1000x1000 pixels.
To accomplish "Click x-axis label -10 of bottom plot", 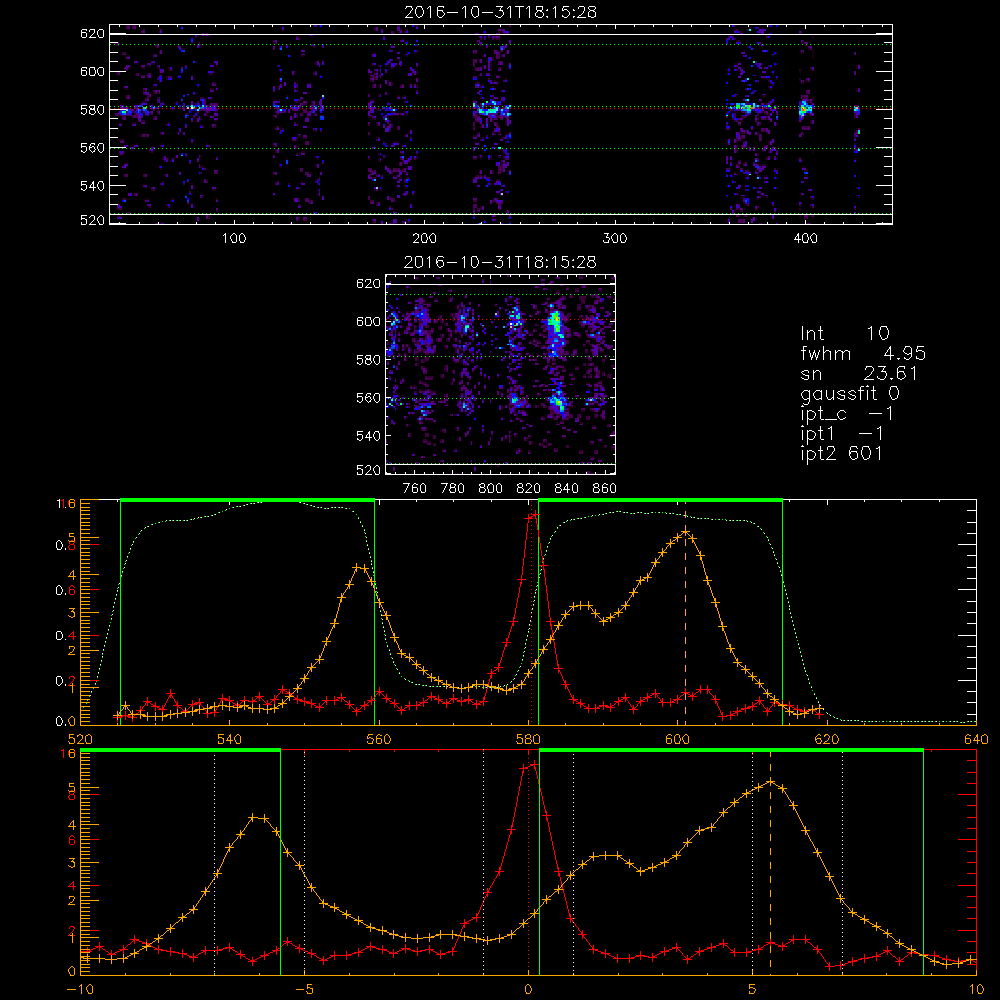I will [x=80, y=989].
